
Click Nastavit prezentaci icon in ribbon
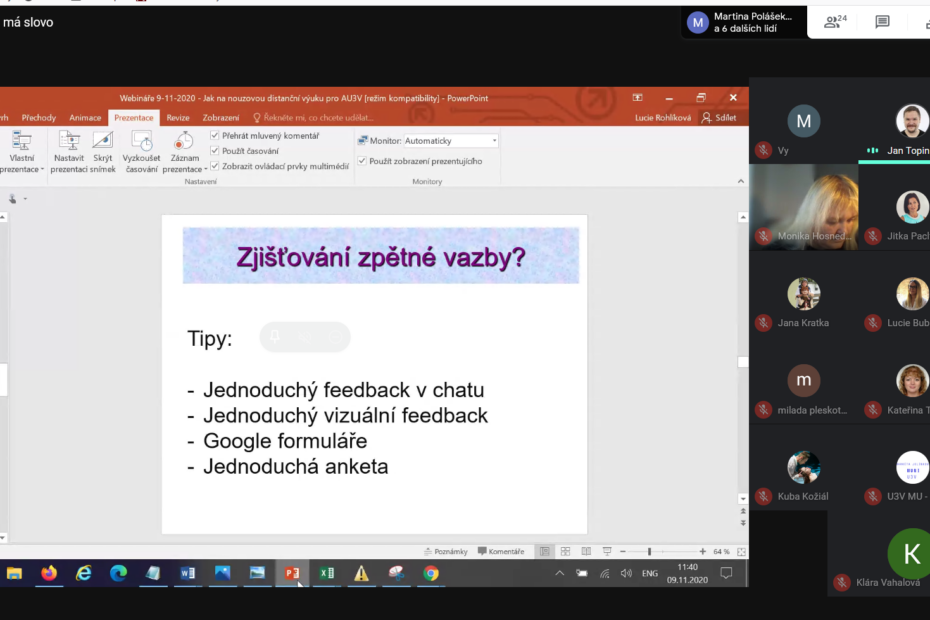[69, 142]
